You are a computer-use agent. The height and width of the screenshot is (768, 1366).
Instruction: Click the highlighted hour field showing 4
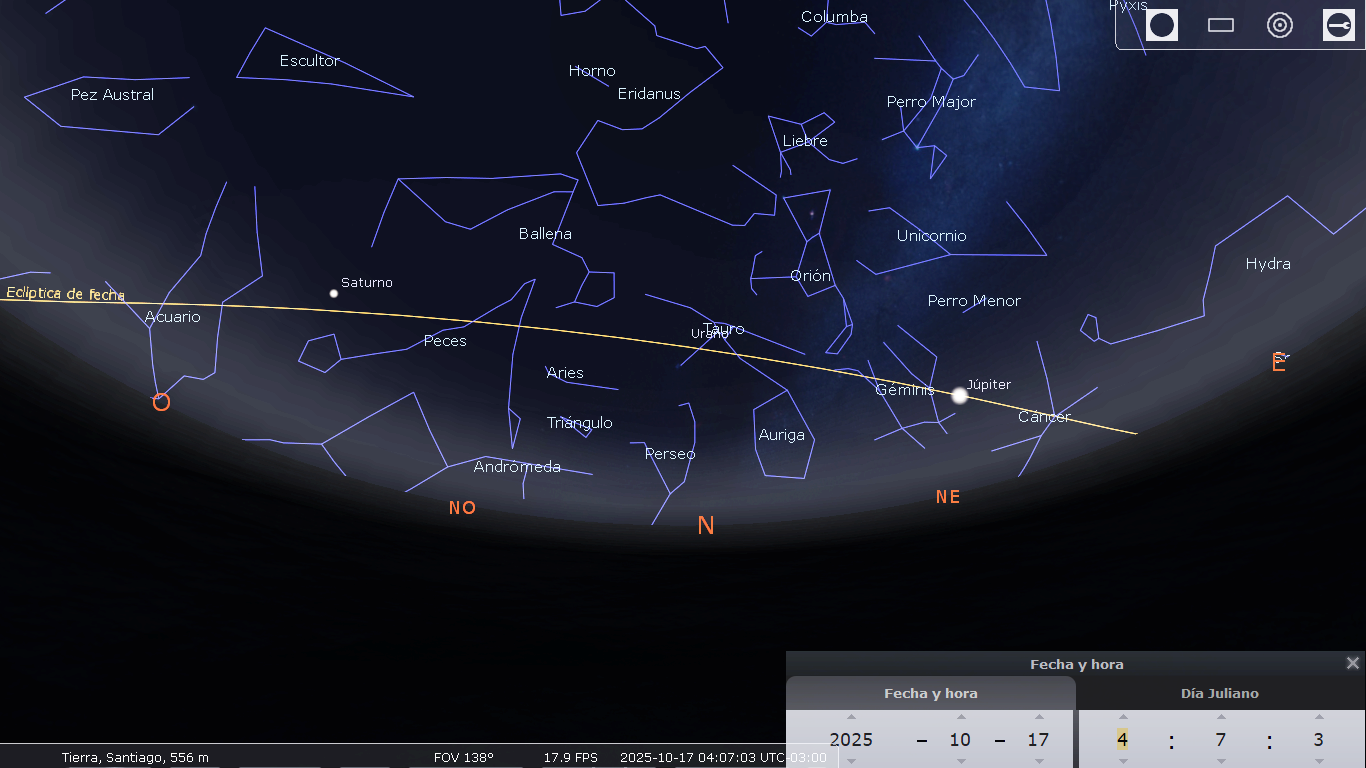click(x=1123, y=740)
